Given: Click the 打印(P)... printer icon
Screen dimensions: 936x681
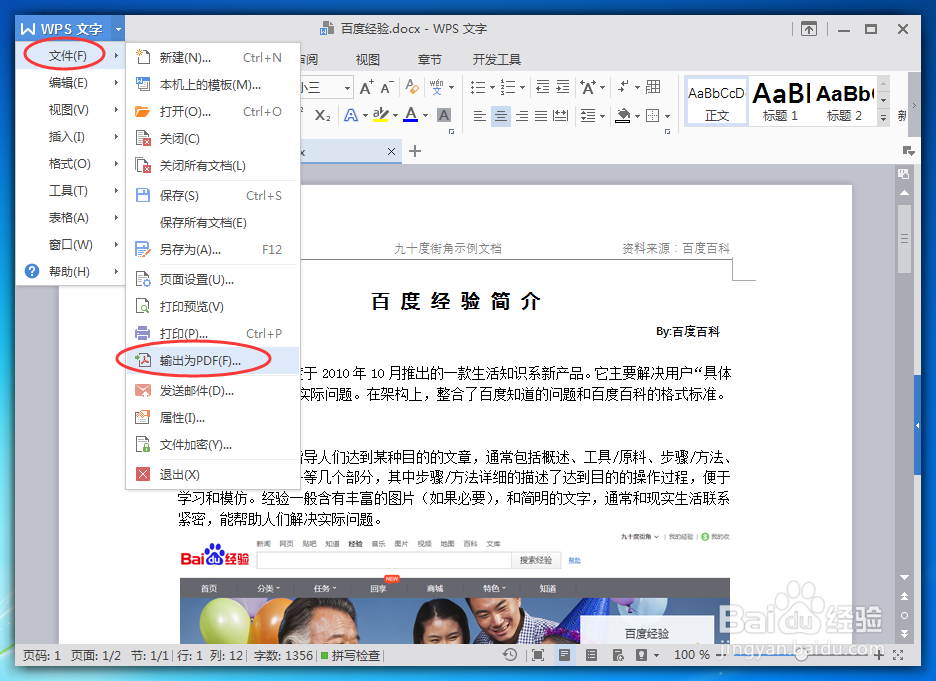Looking at the screenshot, I should (x=143, y=333).
